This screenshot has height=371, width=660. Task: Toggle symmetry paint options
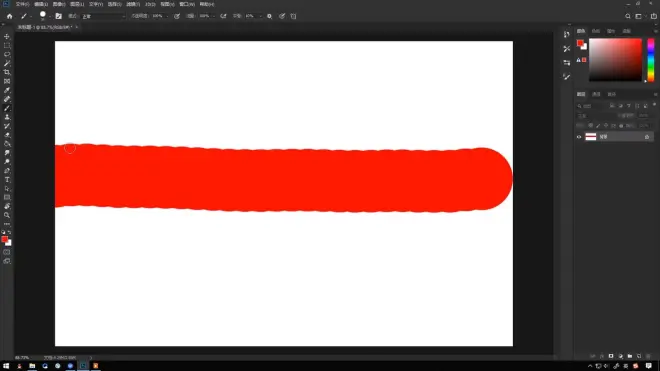(x=293, y=16)
